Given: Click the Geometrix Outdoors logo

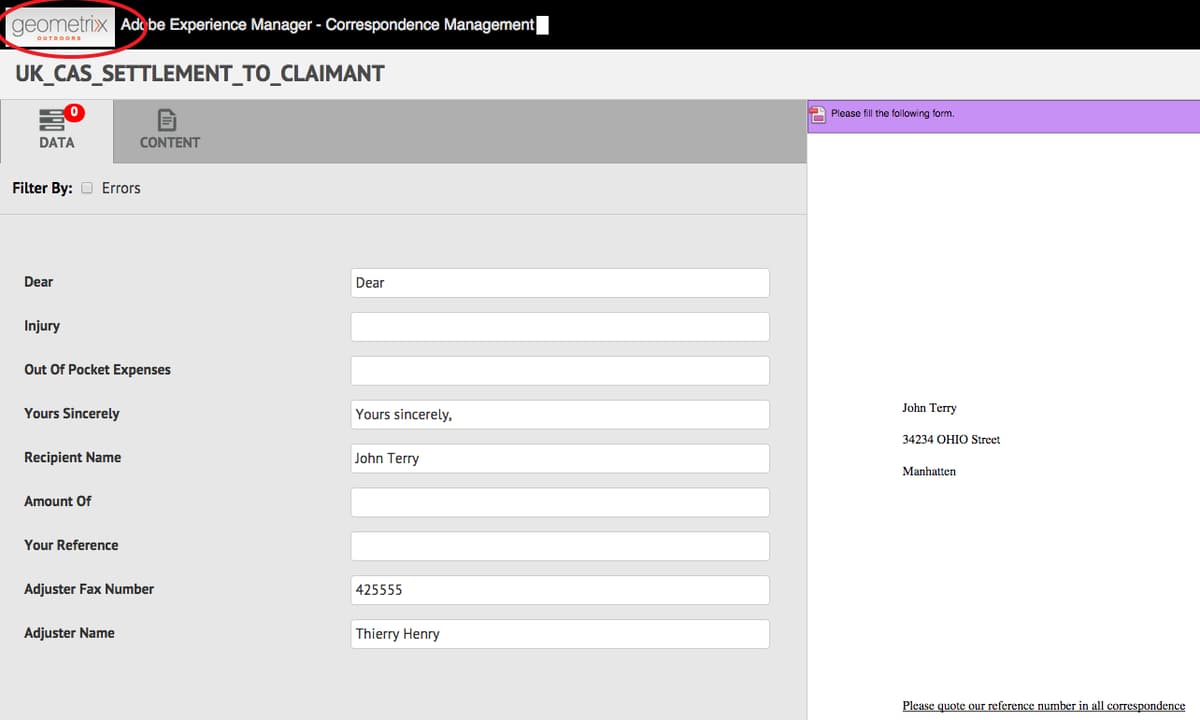Looking at the screenshot, I should (x=60, y=25).
